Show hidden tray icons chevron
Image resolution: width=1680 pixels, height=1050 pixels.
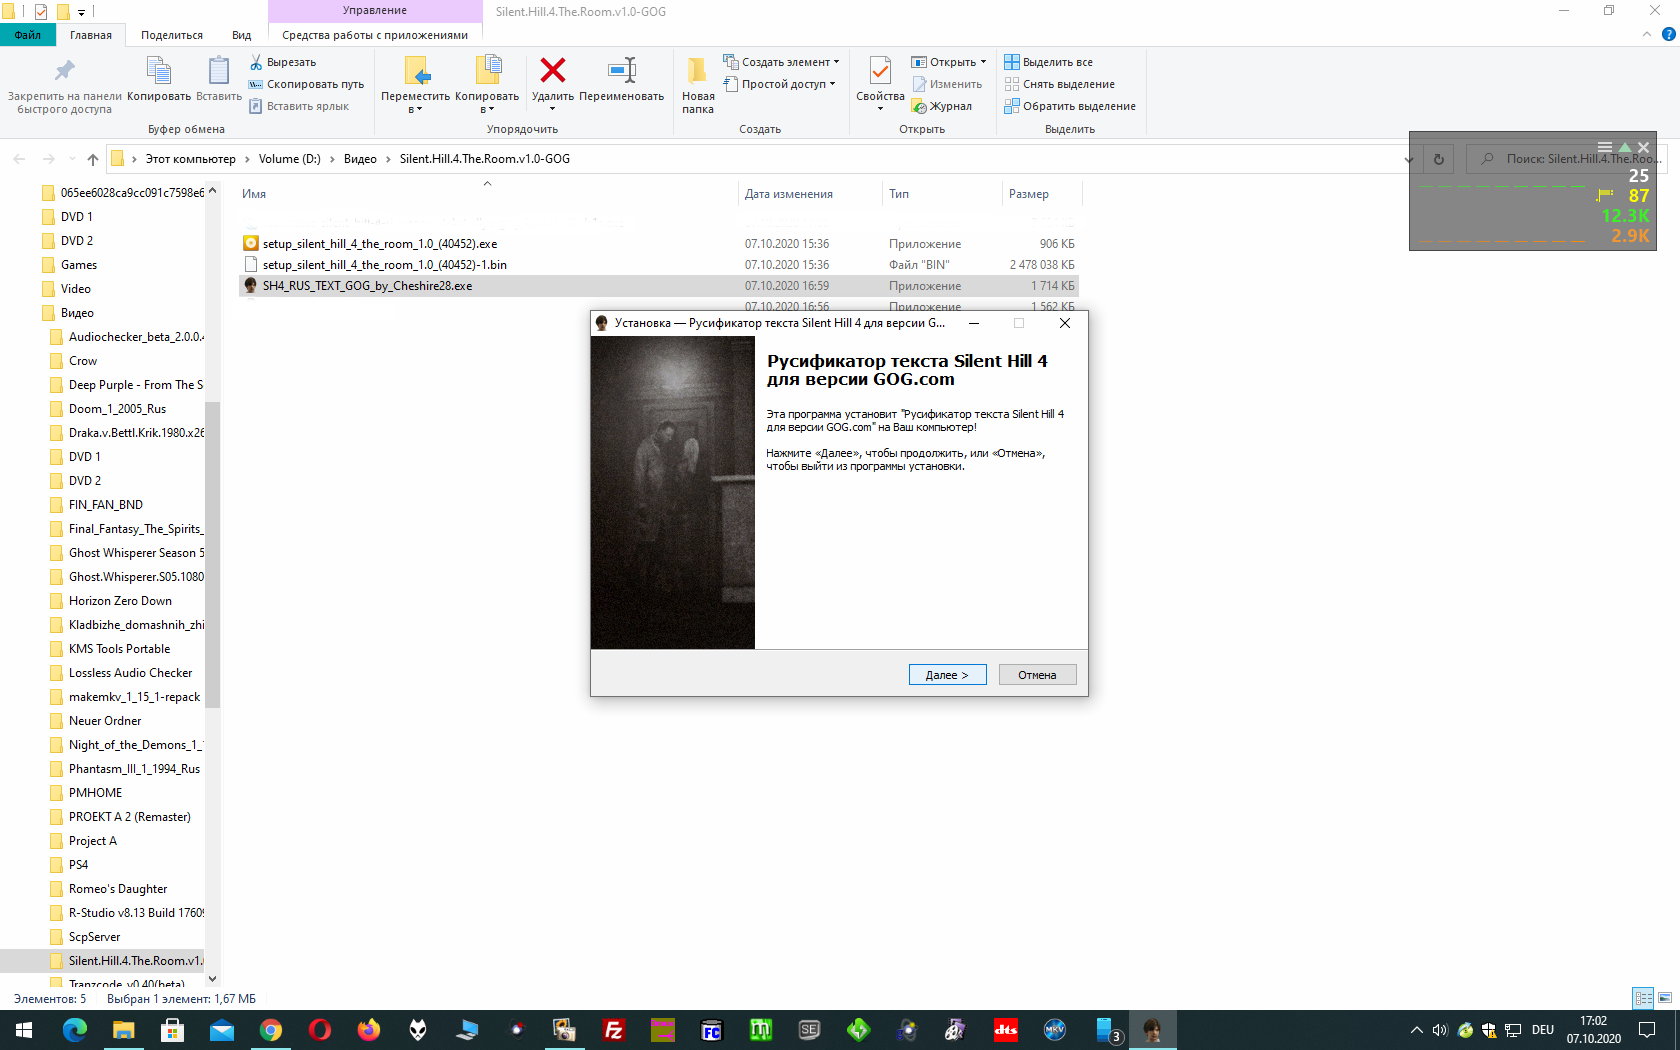pos(1416,1030)
